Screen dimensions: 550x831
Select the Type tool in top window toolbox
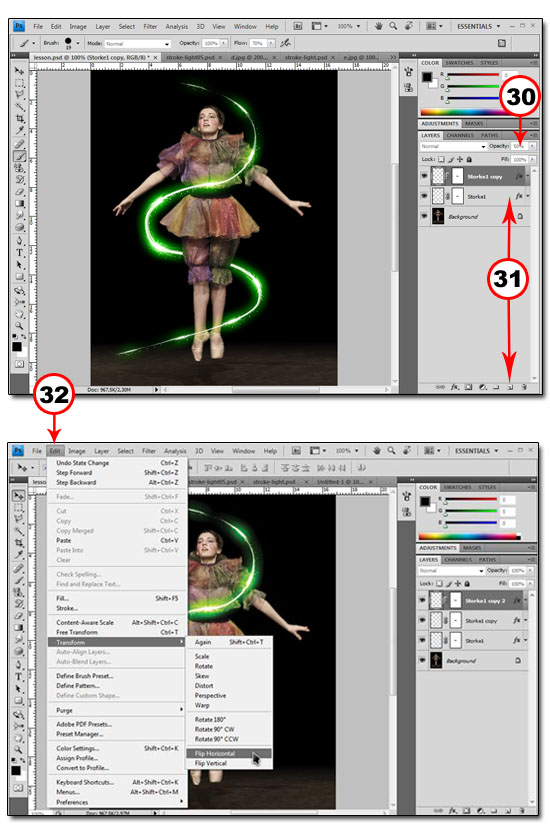[x=20, y=253]
